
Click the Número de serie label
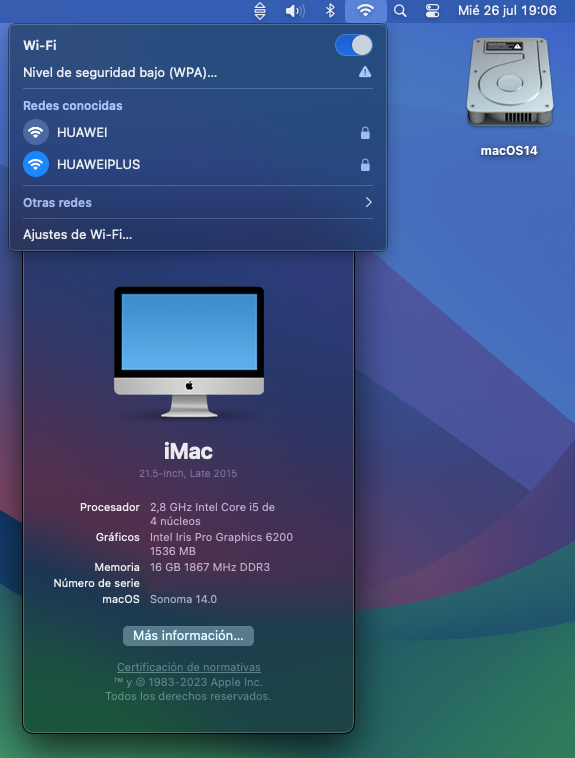pos(96,583)
